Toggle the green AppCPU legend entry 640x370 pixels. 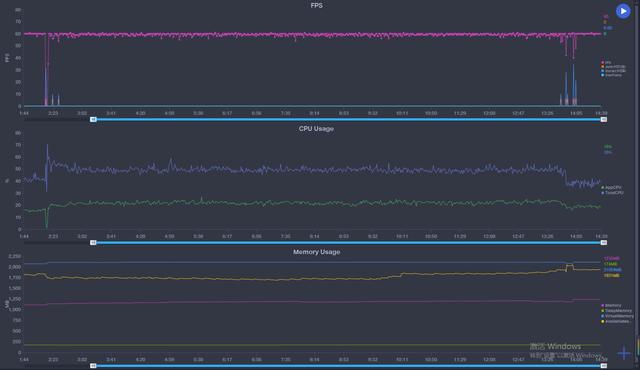click(612, 188)
